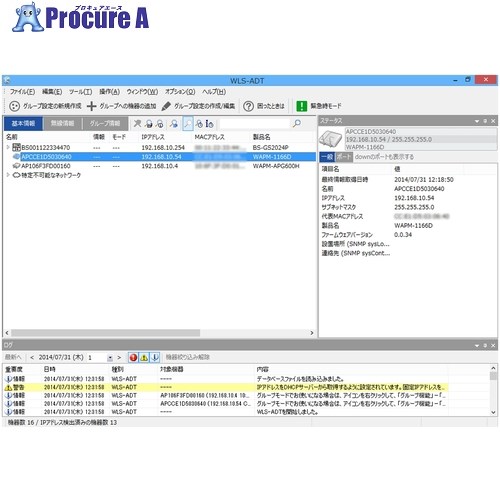Click the pencil icon for グループ設定の作成/編集
This screenshot has height=500, width=500.
point(166,106)
